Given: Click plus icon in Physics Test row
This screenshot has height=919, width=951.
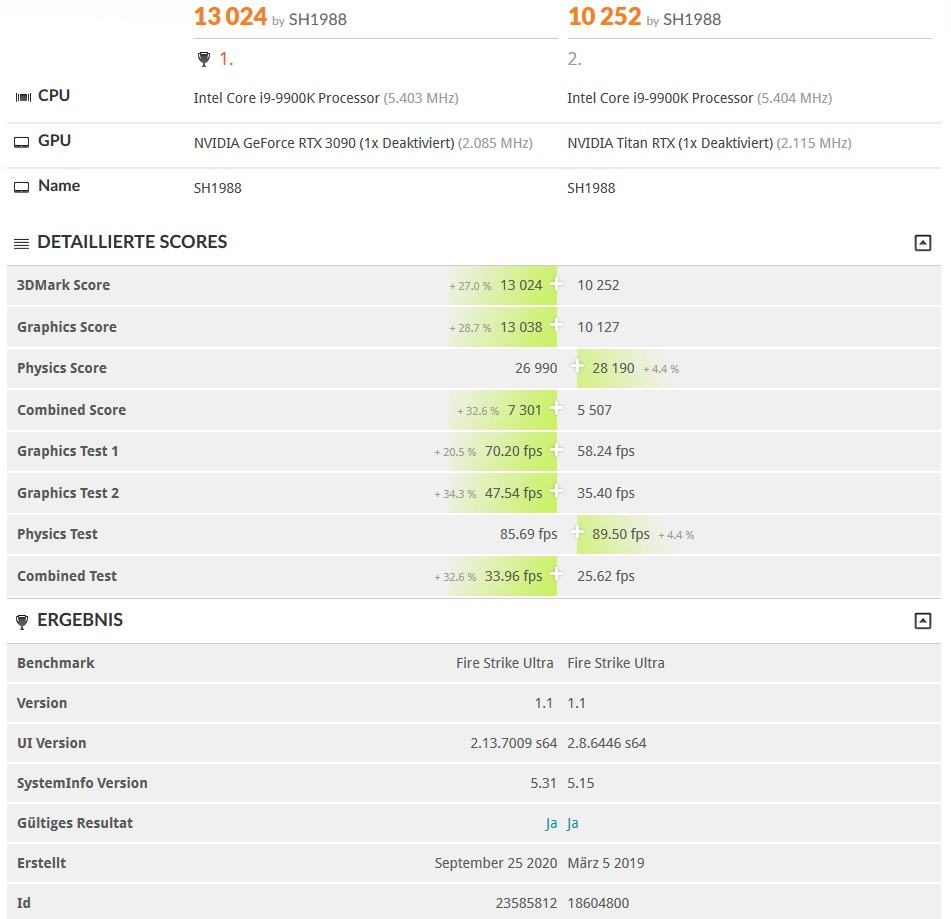Looking at the screenshot, I should pyautogui.click(x=577, y=532).
